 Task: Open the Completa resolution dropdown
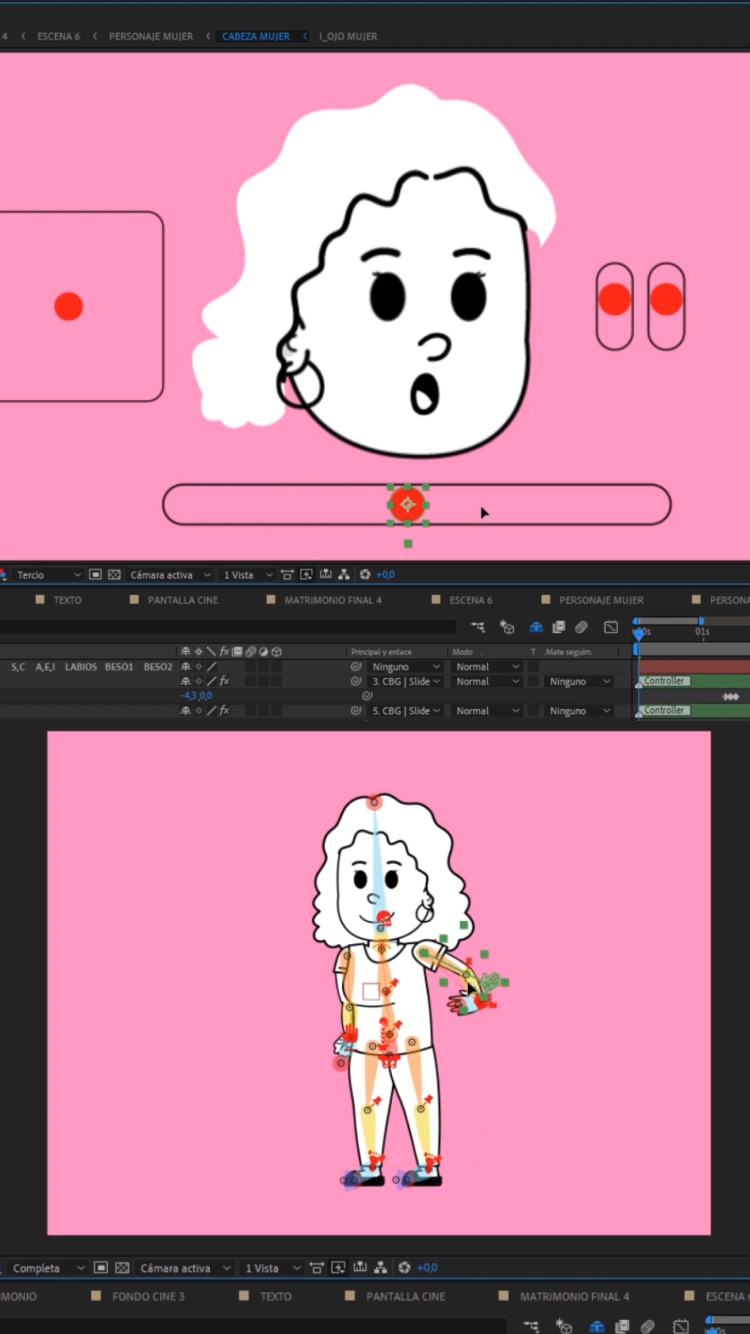[45, 1268]
